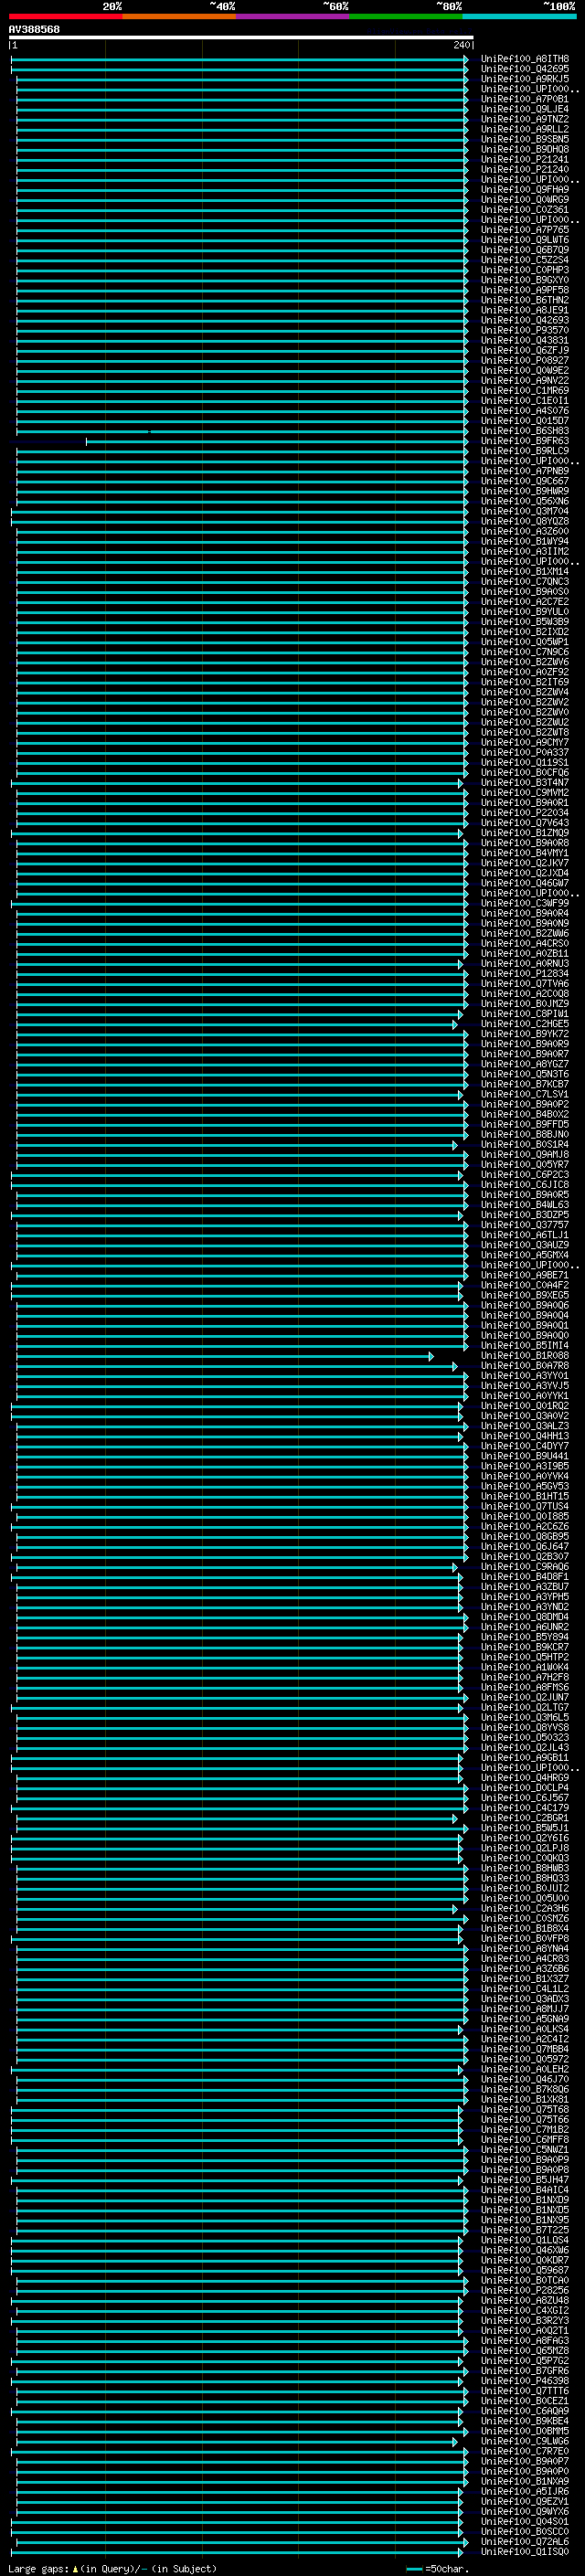Viewport: 585px width, 2576px height.
Task: Open hit UniRef100_A8ITH8
Action: 525,59
